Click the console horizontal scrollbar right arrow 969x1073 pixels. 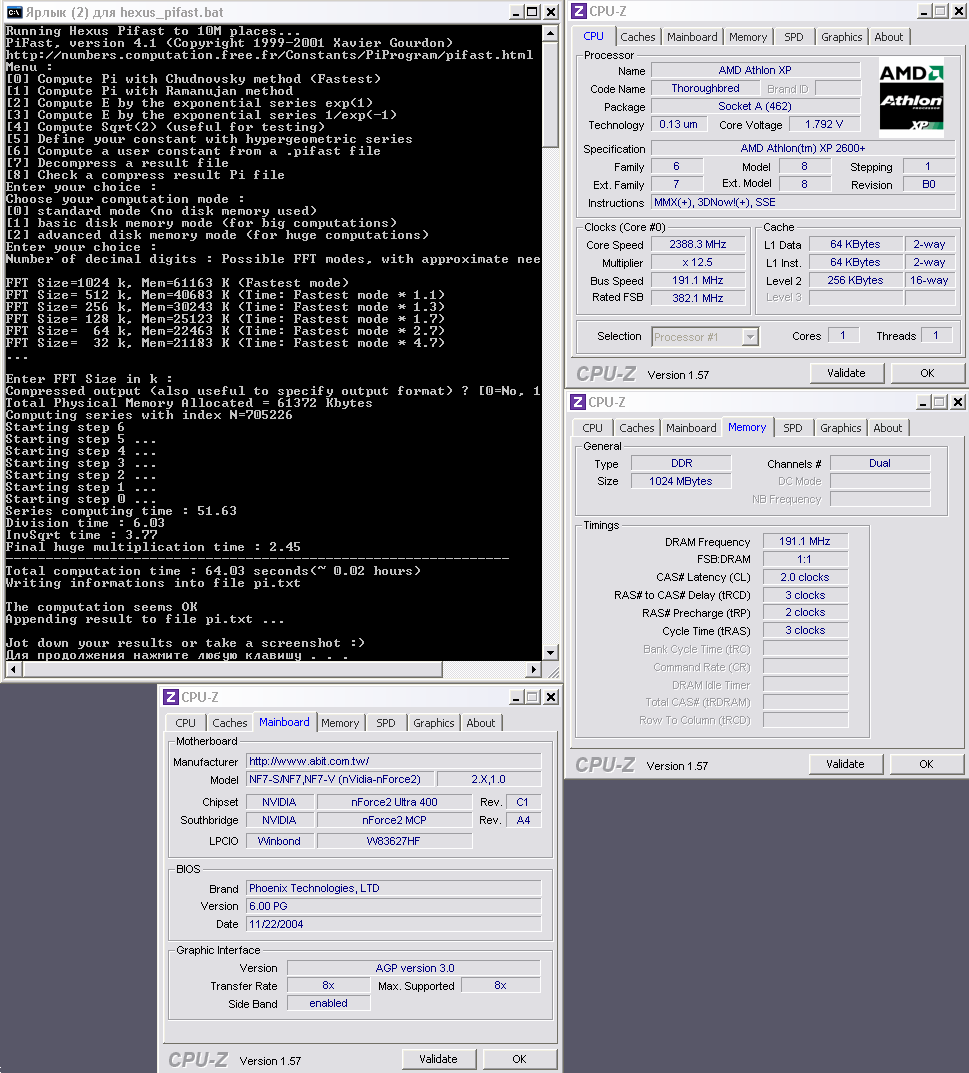534,669
